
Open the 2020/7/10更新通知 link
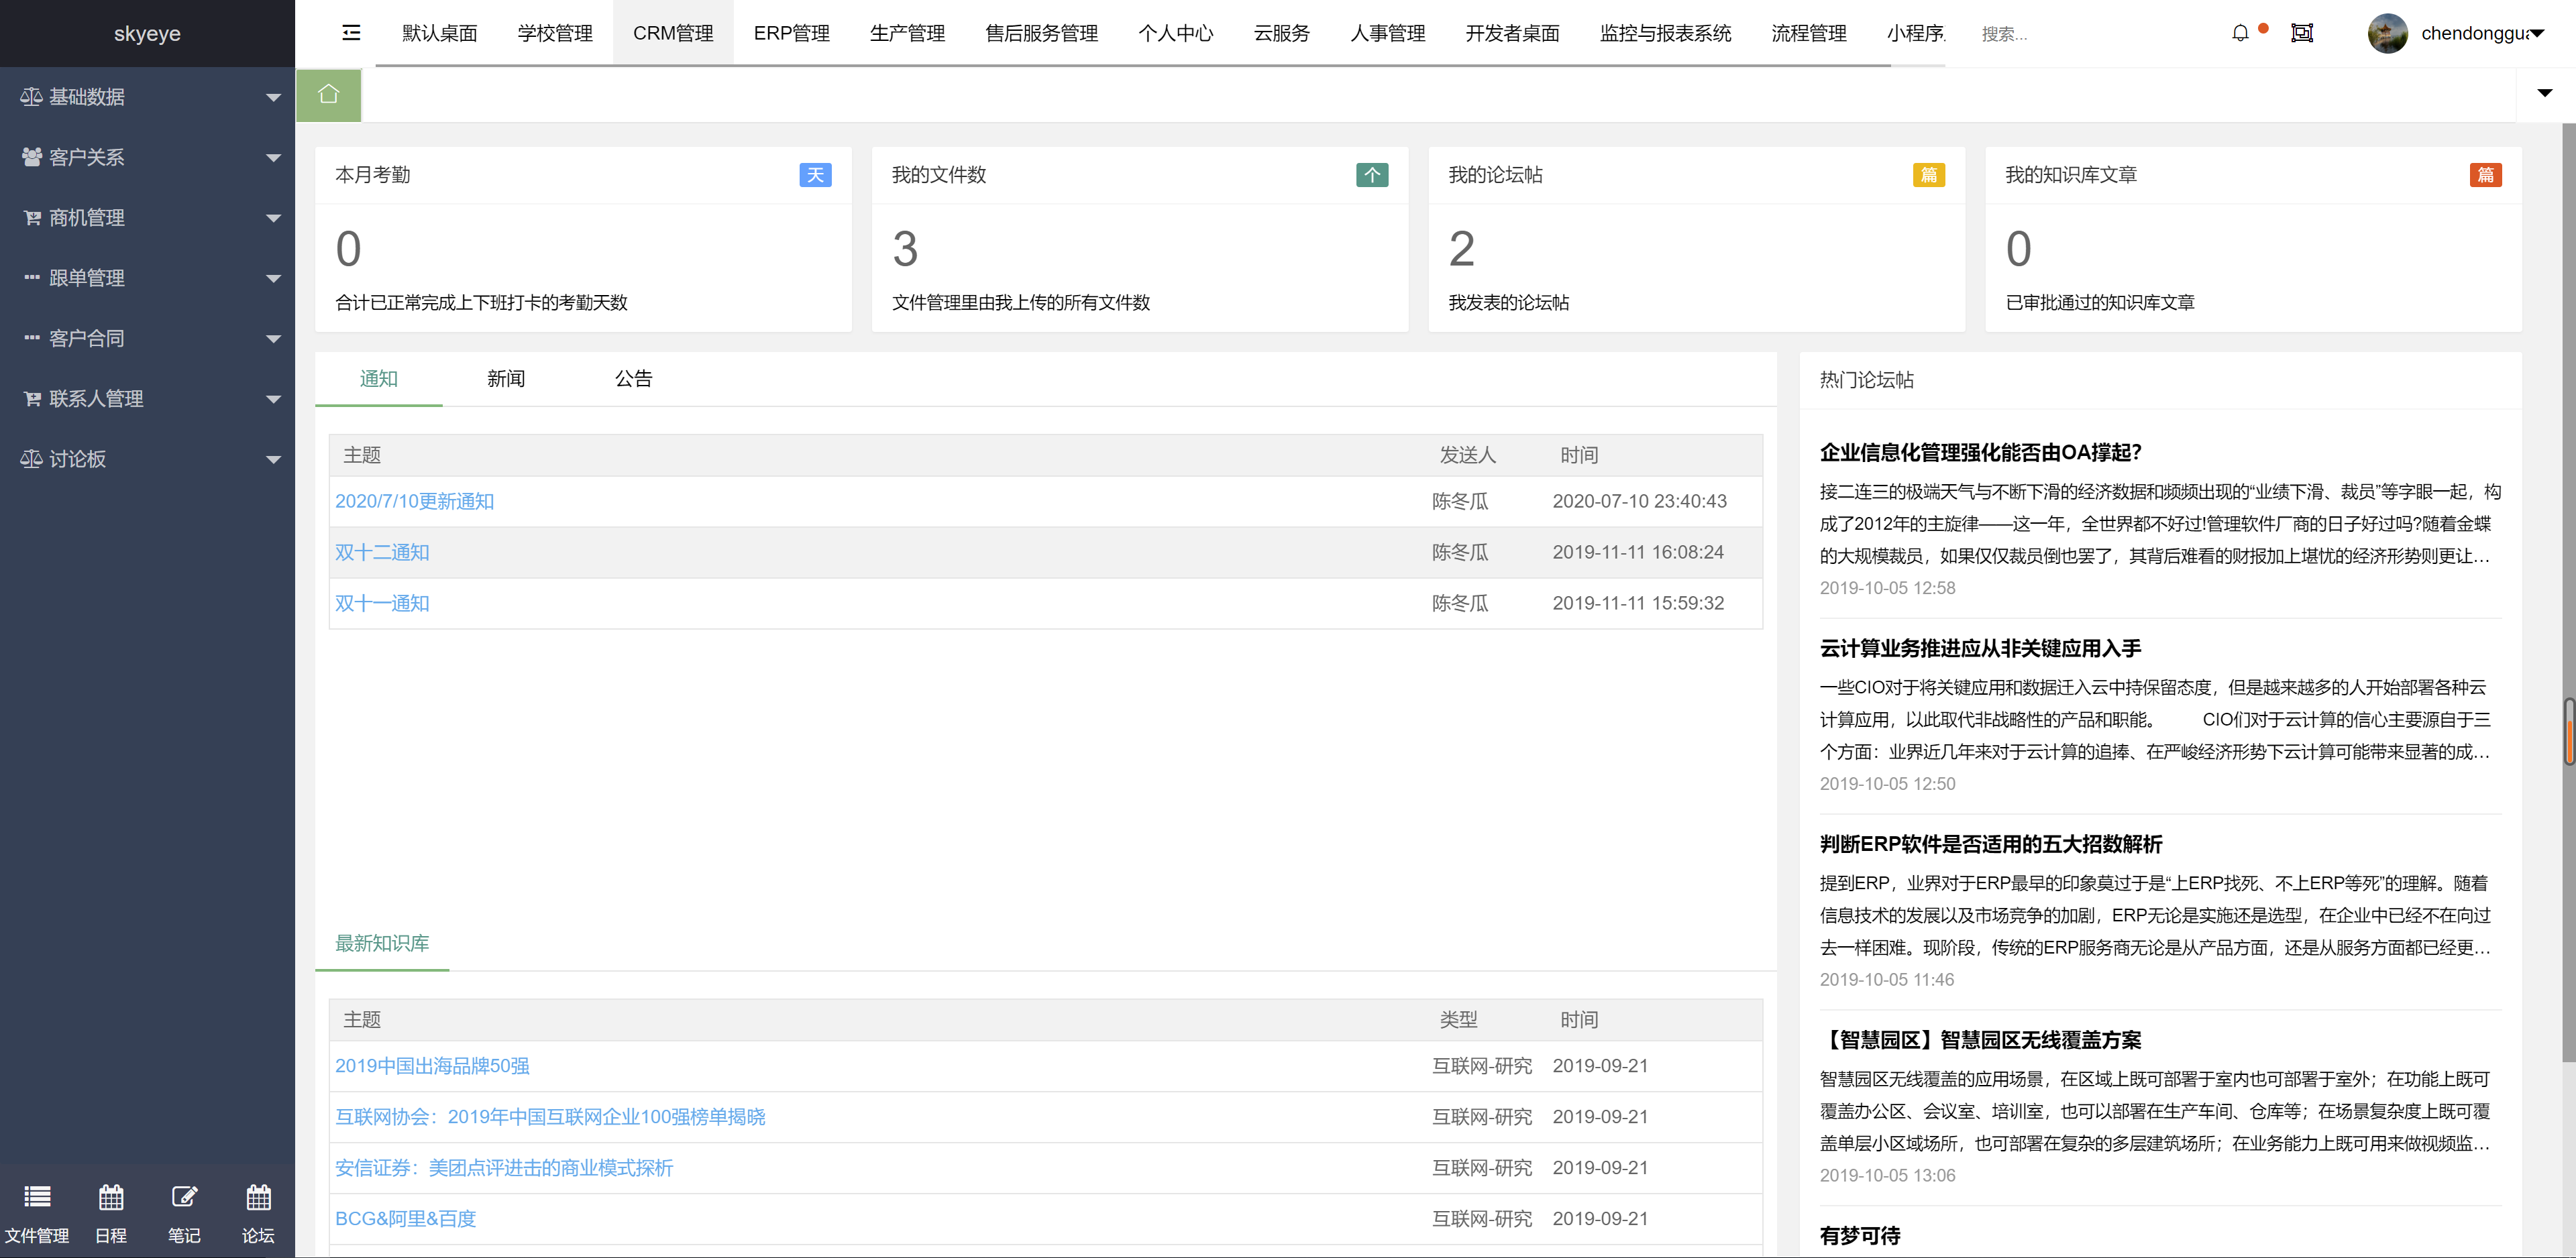pos(414,501)
